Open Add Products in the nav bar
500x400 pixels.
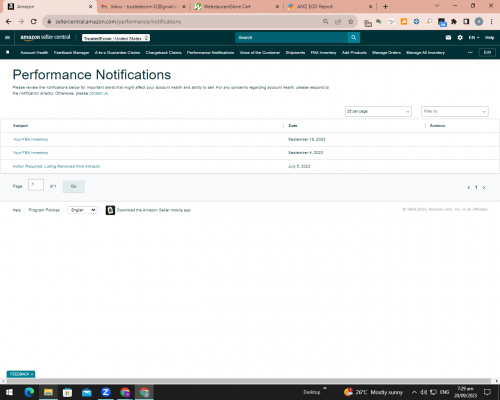[x=354, y=53]
